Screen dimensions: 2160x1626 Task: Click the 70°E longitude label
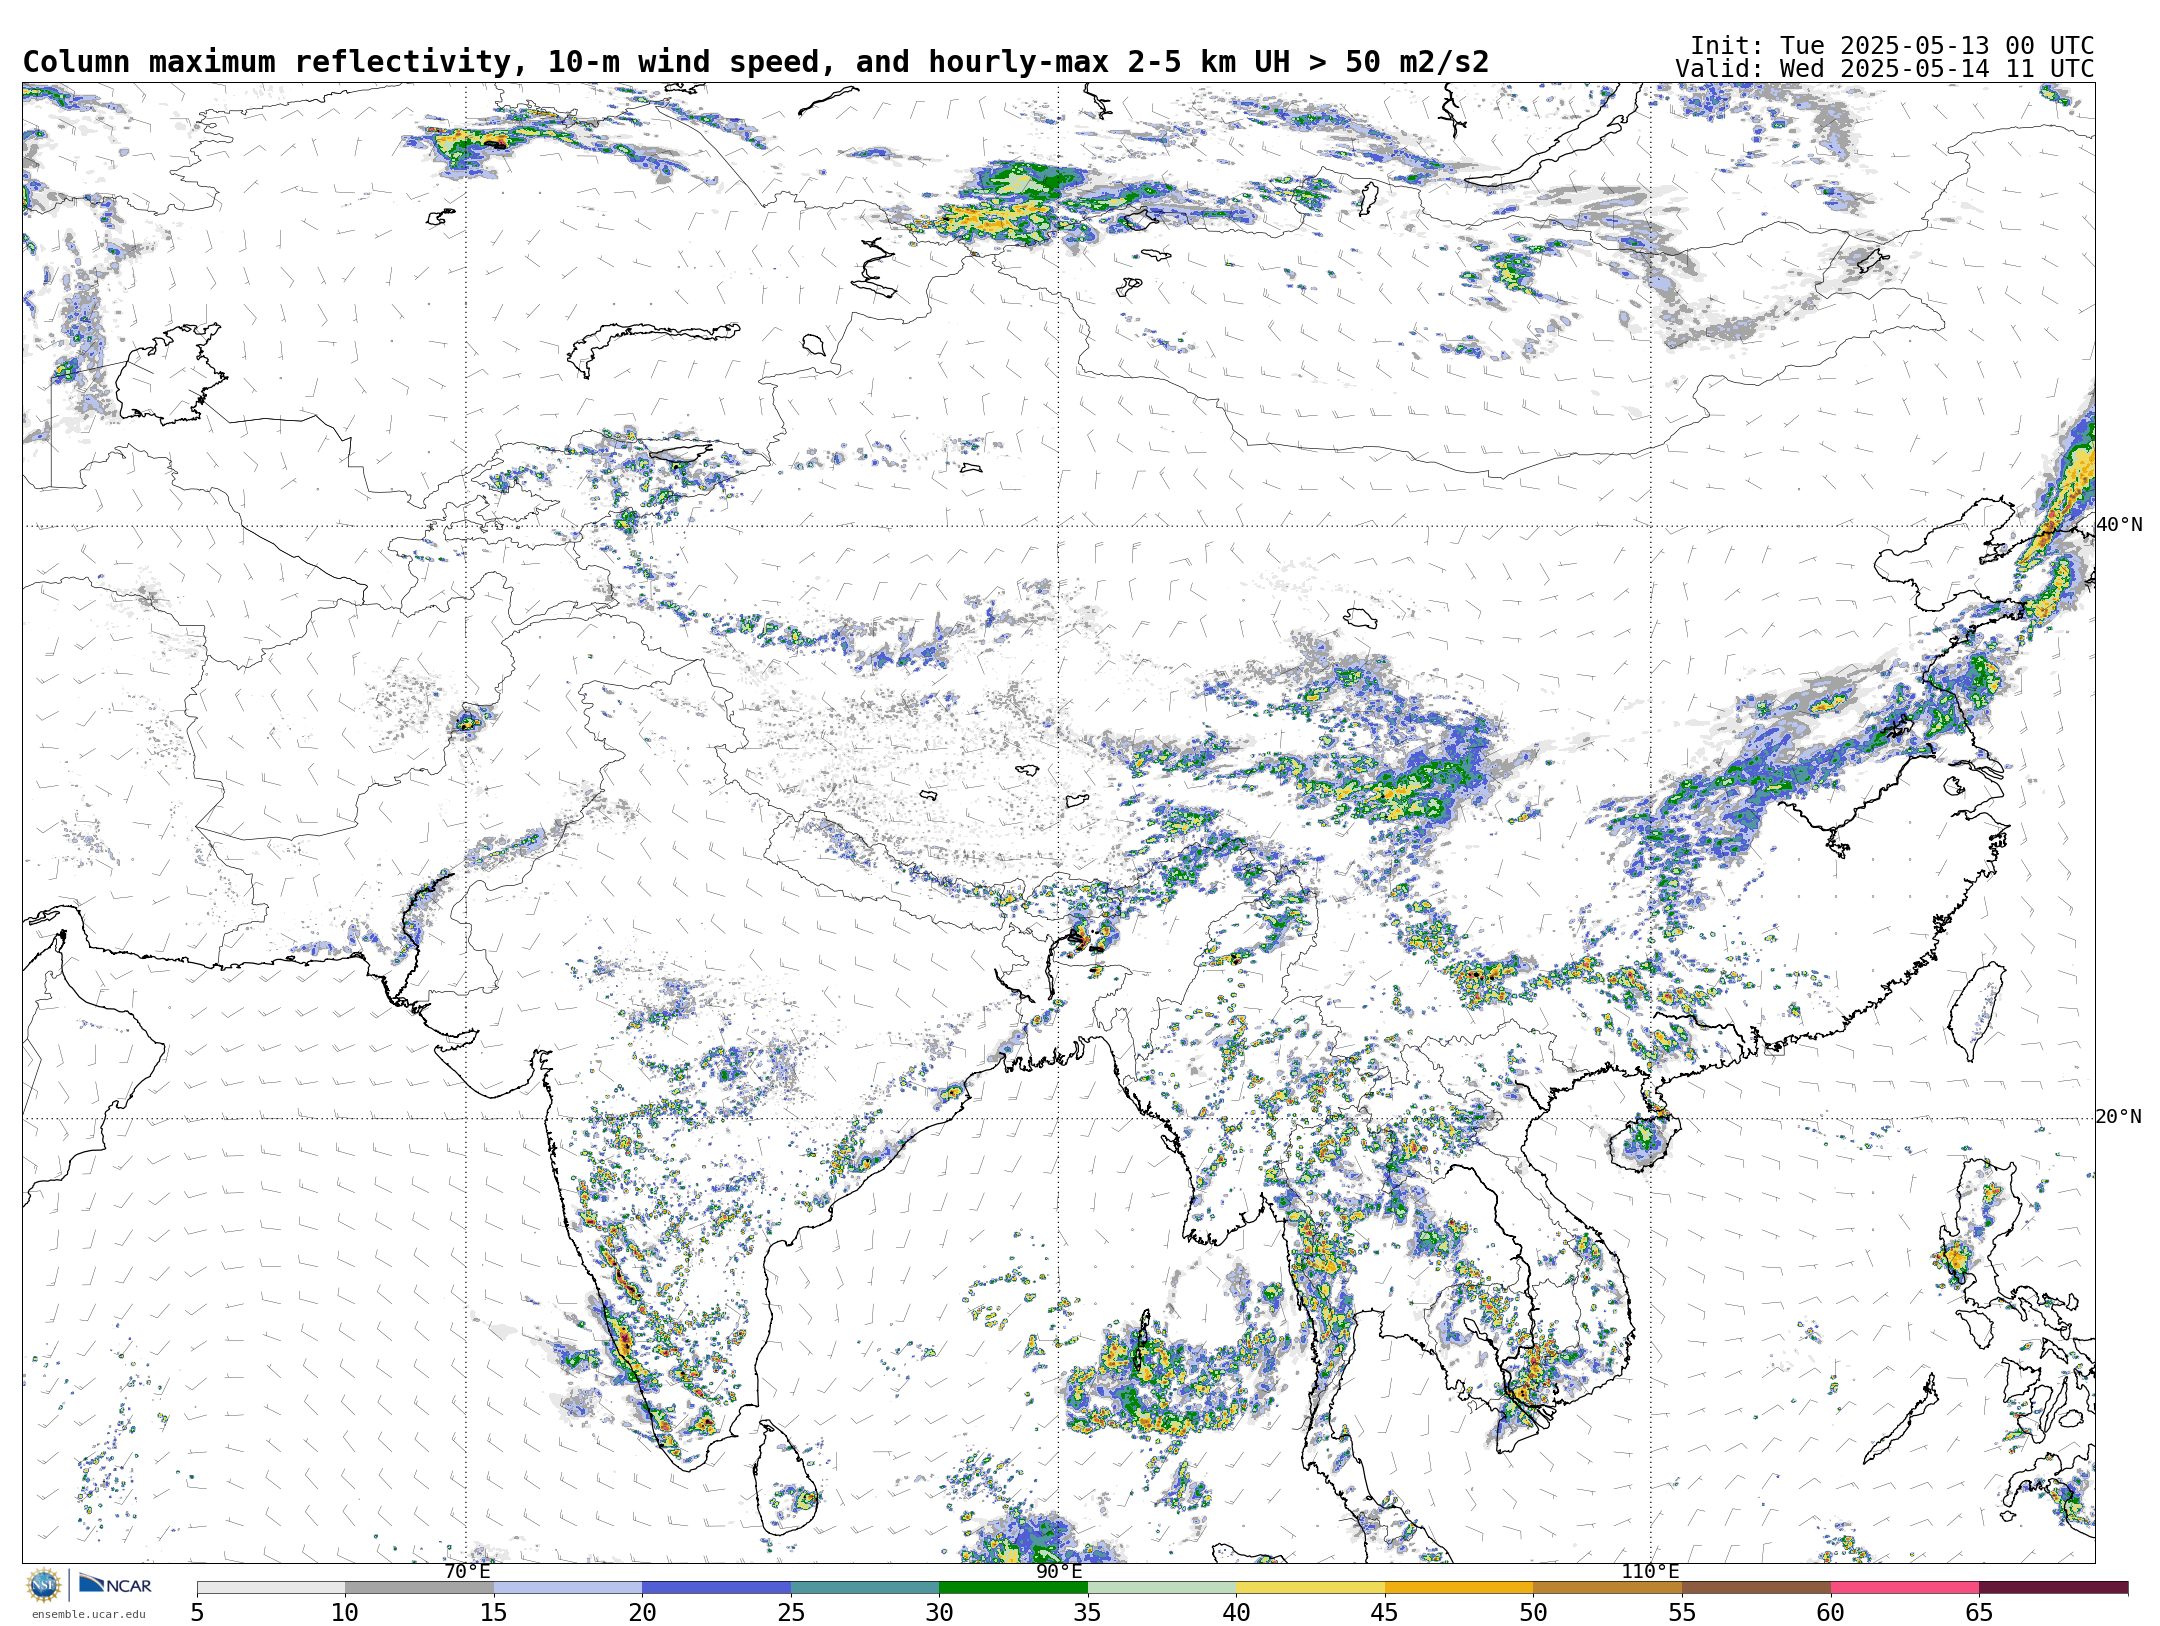tap(467, 1572)
